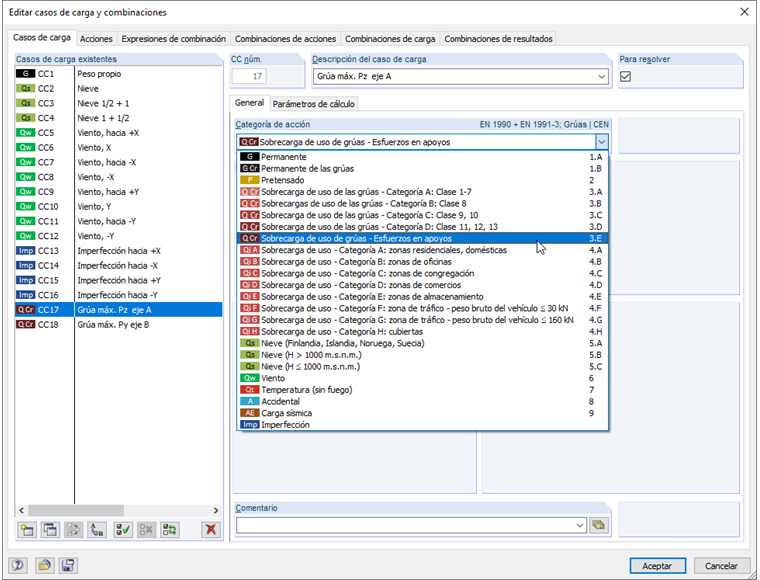Screen dimensions: 760x580
Task: Click the horizontal scrollbar of load case list
Action: (76, 510)
